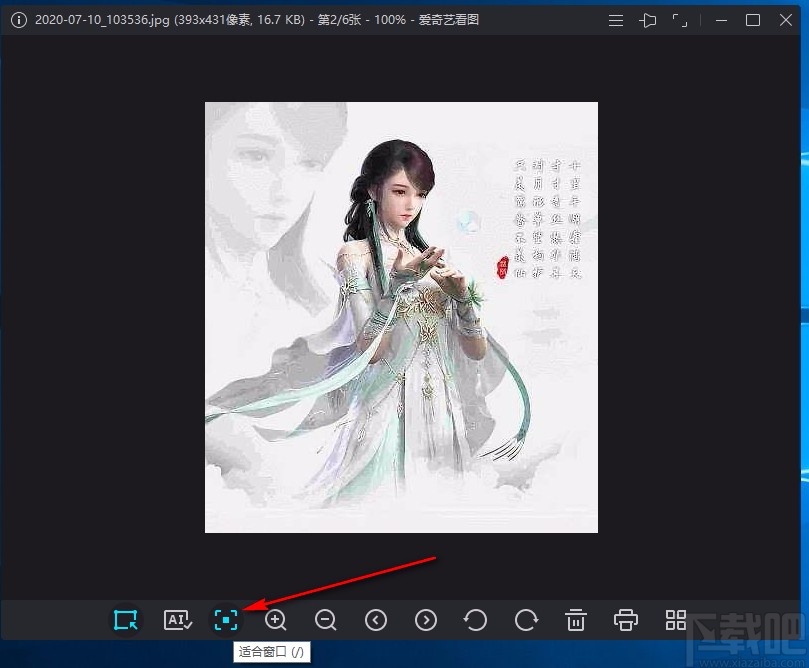Rotate the image clockwise
Screen dimensions: 809x668
tap(525, 620)
